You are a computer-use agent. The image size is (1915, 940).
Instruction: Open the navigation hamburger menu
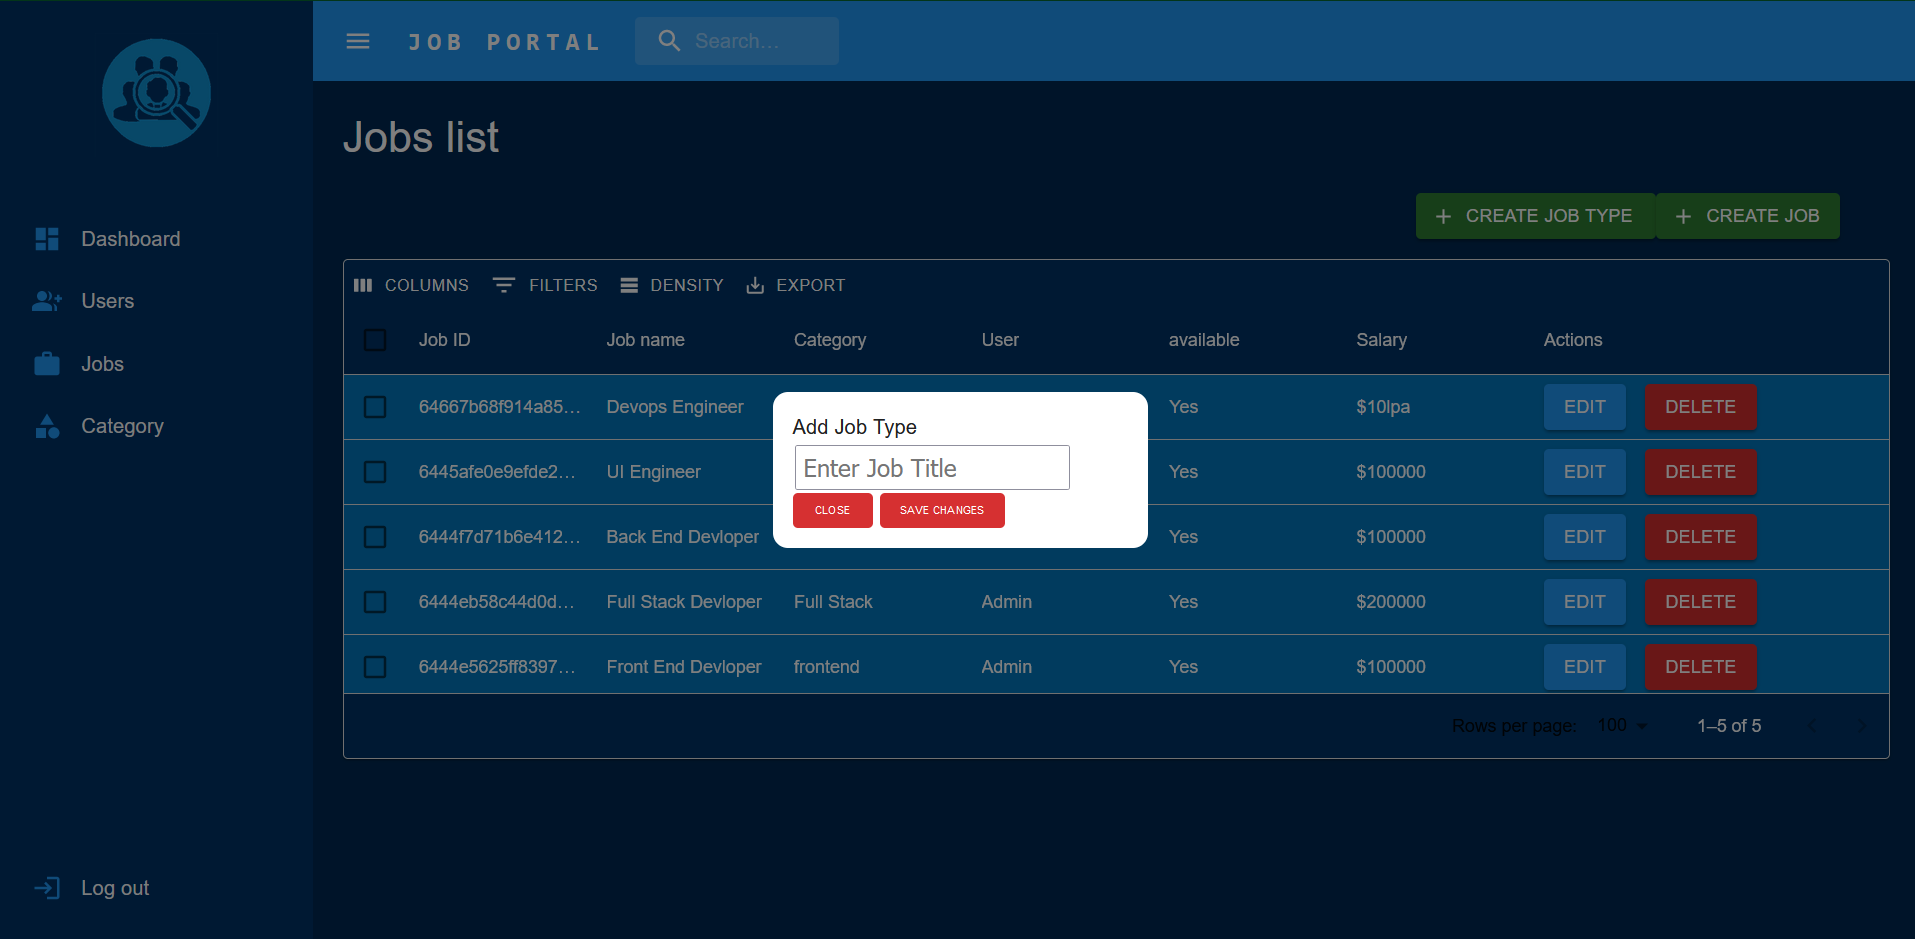[357, 41]
